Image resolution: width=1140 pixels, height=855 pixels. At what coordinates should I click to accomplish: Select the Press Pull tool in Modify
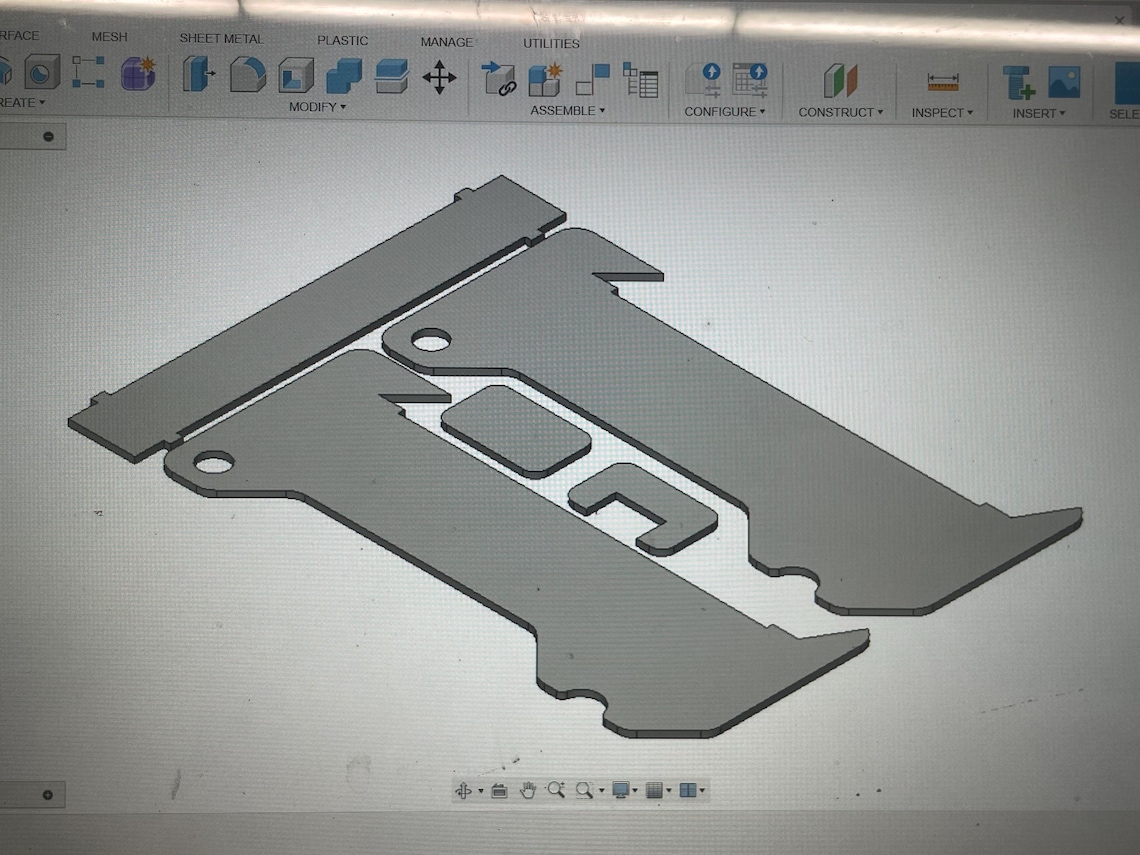(x=198, y=74)
